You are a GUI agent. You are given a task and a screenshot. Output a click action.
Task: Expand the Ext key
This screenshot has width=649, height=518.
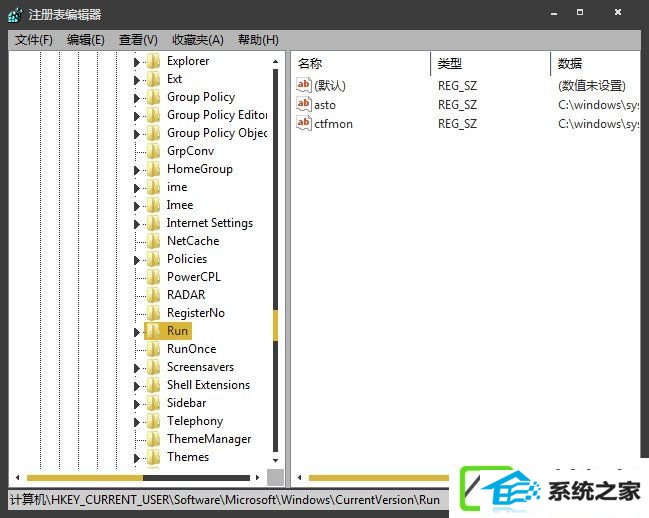[137, 80]
